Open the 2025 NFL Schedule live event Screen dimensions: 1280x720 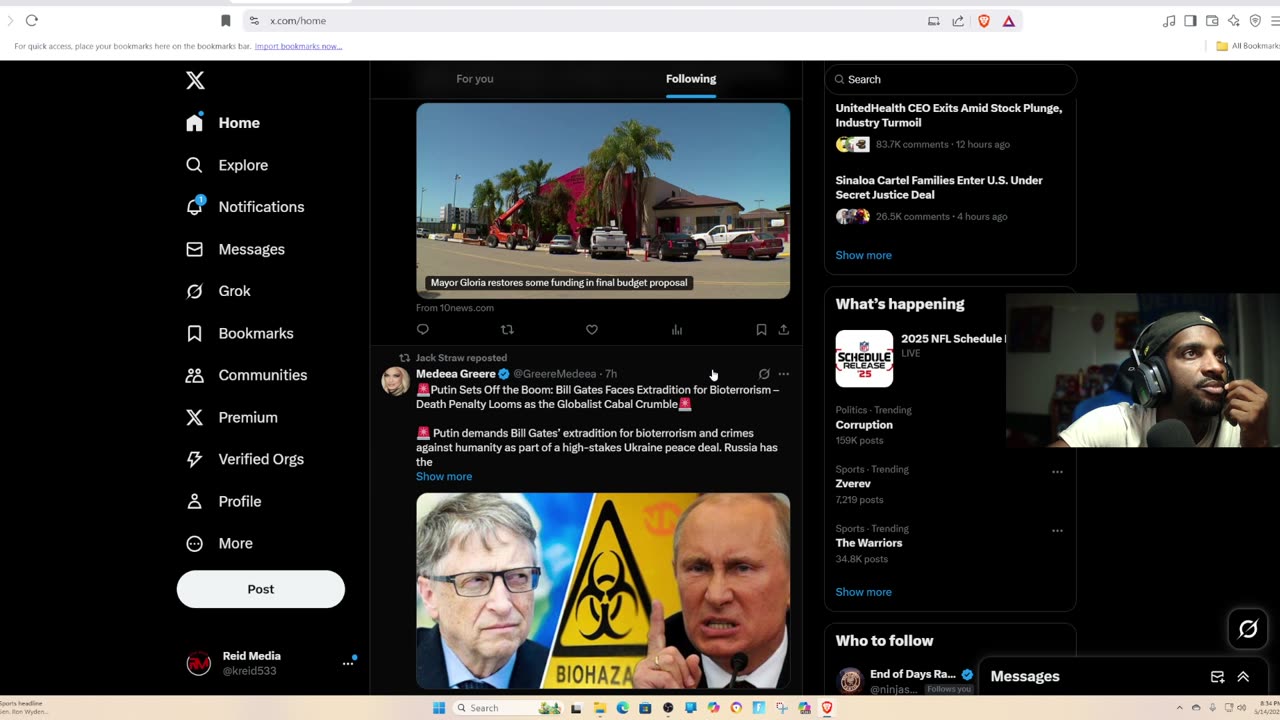click(921, 358)
